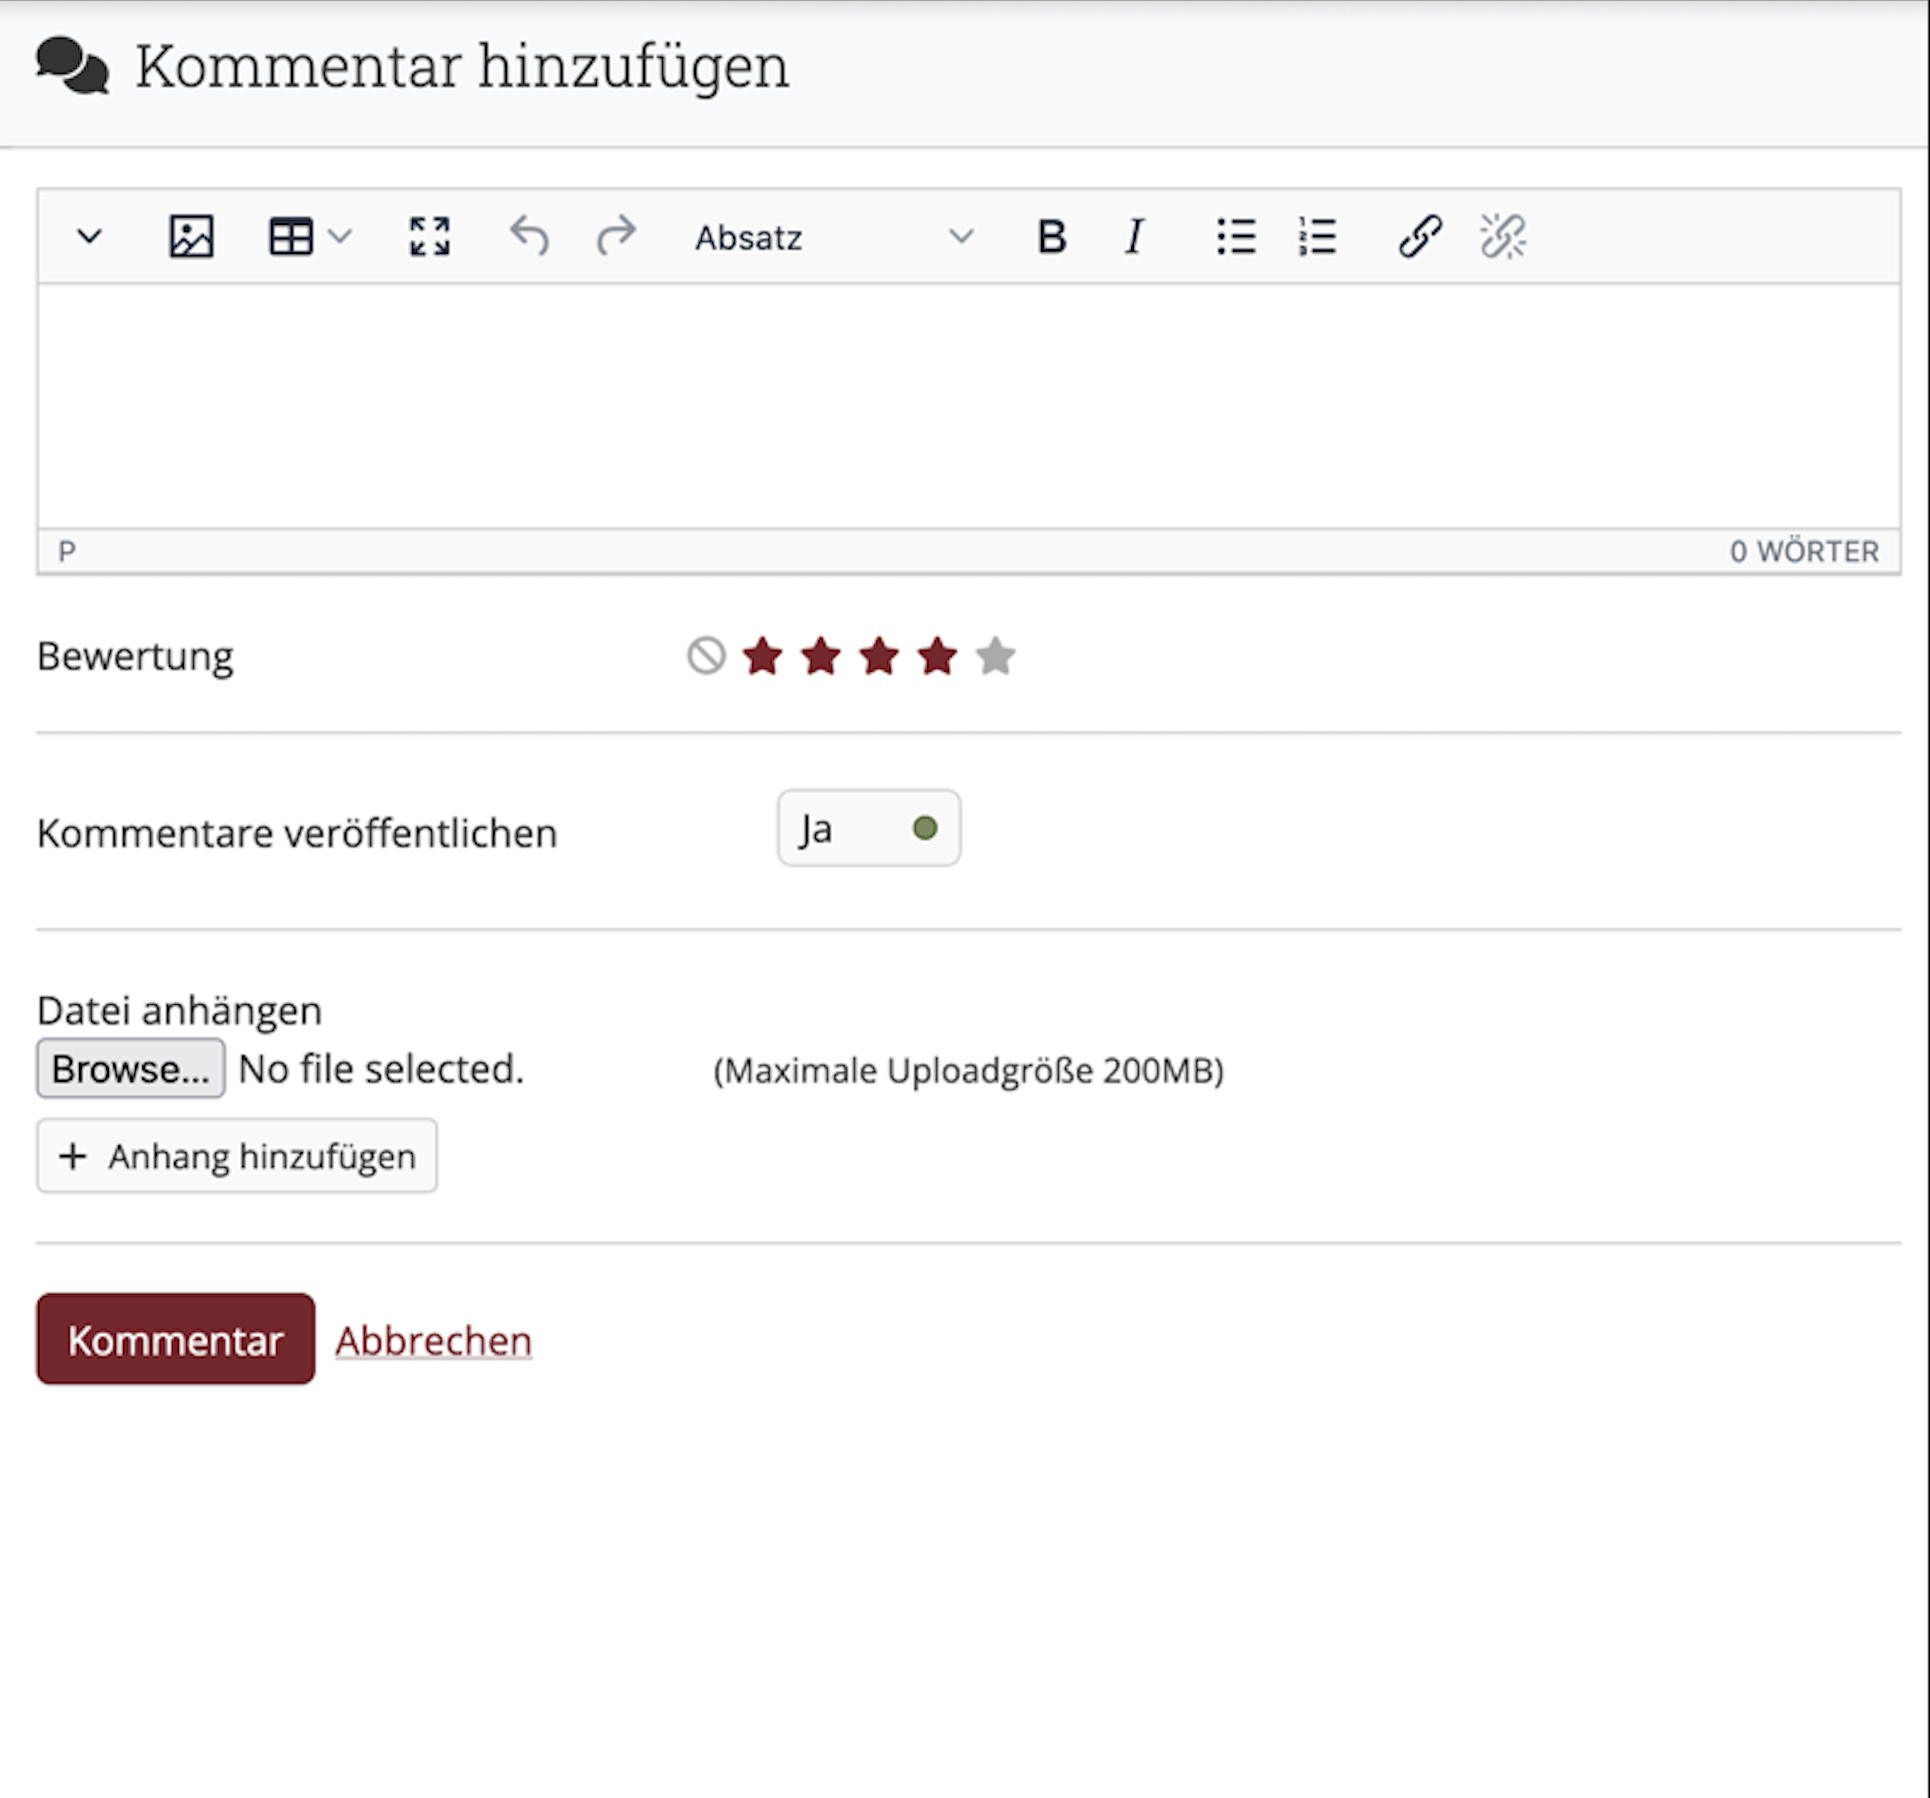The image size is (1930, 1798).
Task: Open the Absatz paragraph format dropdown
Action: pos(832,237)
